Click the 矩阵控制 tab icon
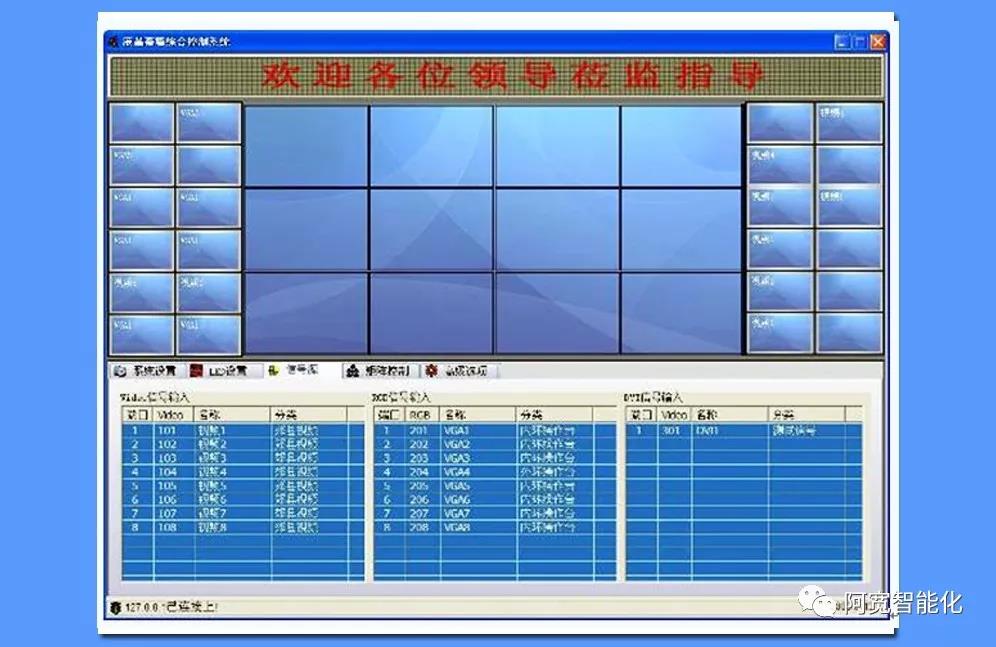996x647 pixels. pyautogui.click(x=352, y=371)
